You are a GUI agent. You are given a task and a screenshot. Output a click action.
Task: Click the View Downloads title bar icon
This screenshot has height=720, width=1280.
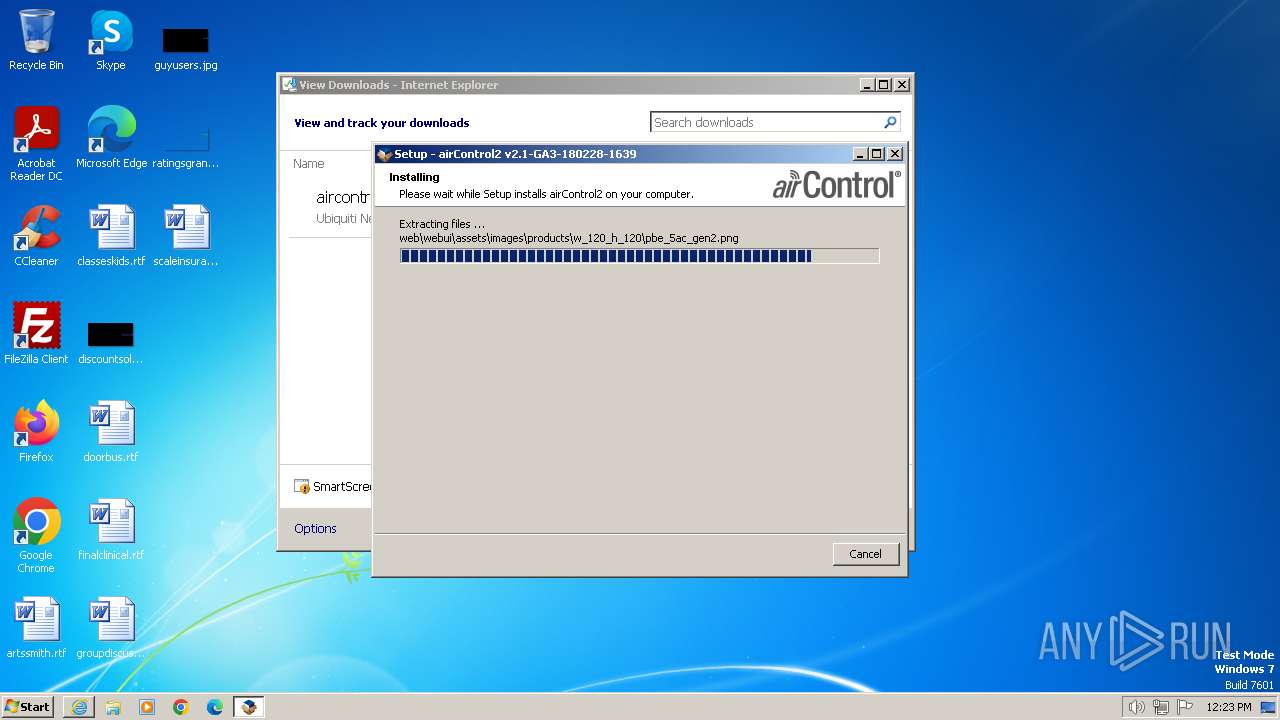pos(289,85)
